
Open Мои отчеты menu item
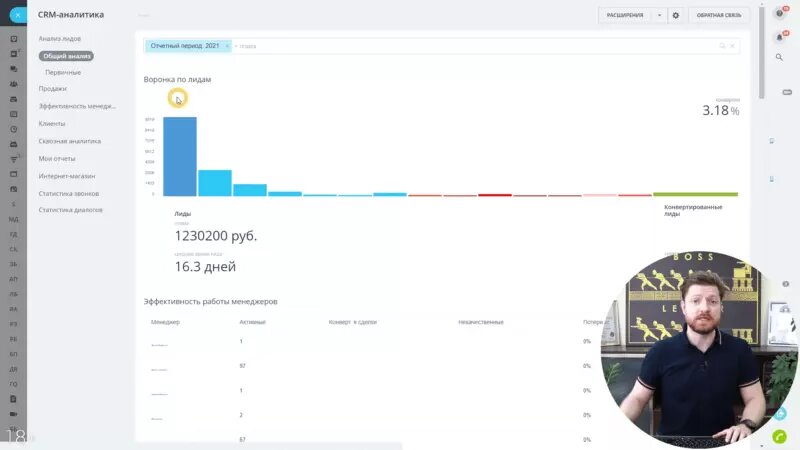click(57, 159)
